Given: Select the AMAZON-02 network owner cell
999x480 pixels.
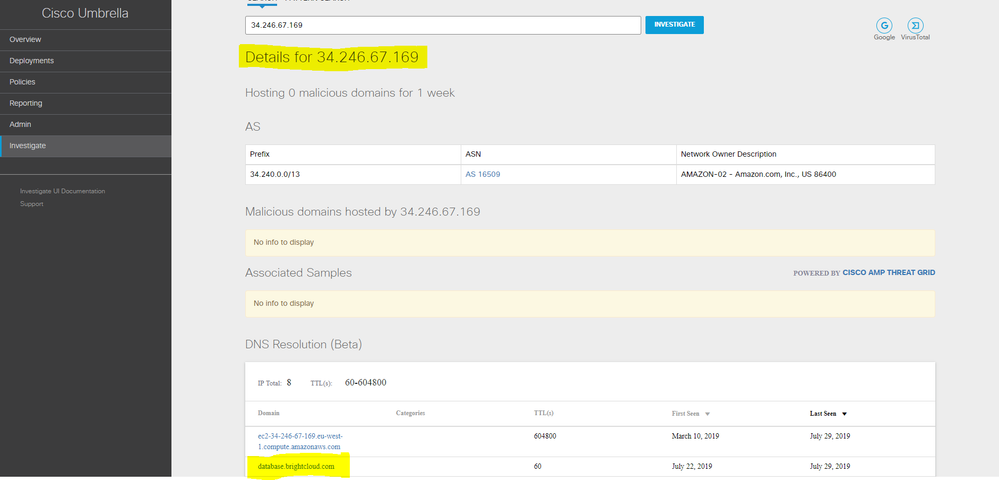Looking at the screenshot, I should pyautogui.click(x=805, y=174).
